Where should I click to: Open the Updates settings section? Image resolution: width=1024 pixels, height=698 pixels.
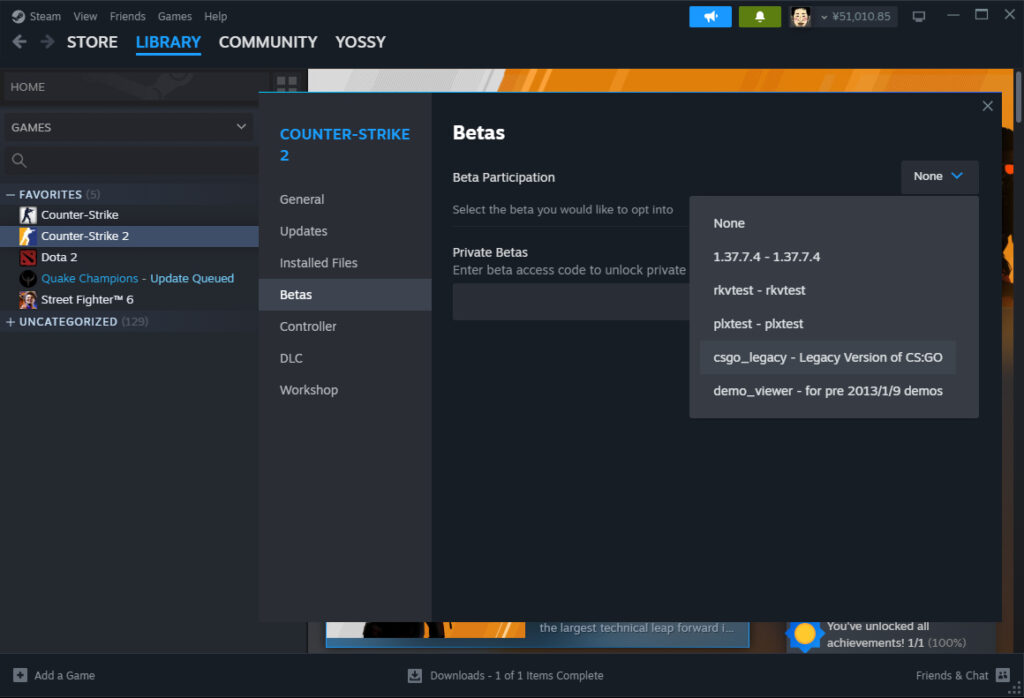pyautogui.click(x=345, y=231)
